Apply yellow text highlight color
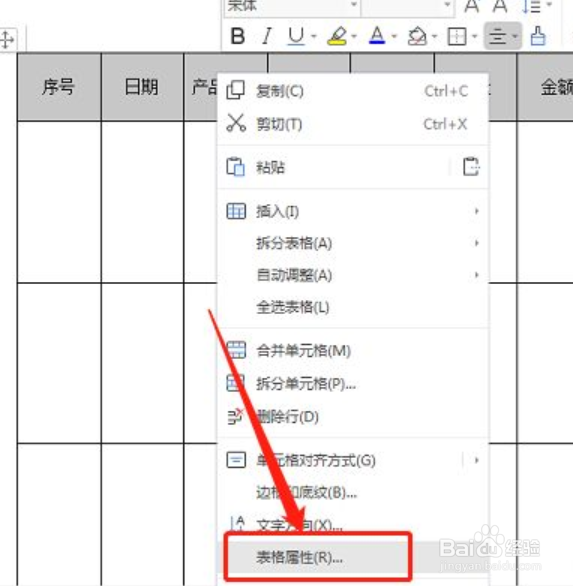573x586 pixels. [337, 37]
